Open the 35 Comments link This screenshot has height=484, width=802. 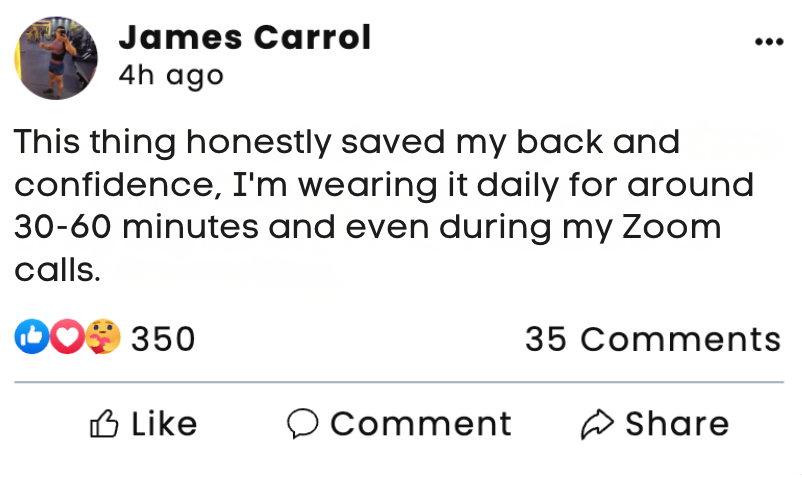(x=652, y=339)
